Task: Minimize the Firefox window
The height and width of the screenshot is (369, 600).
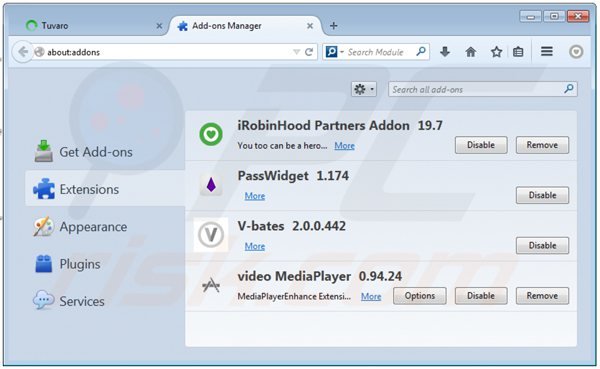Action: coord(530,16)
